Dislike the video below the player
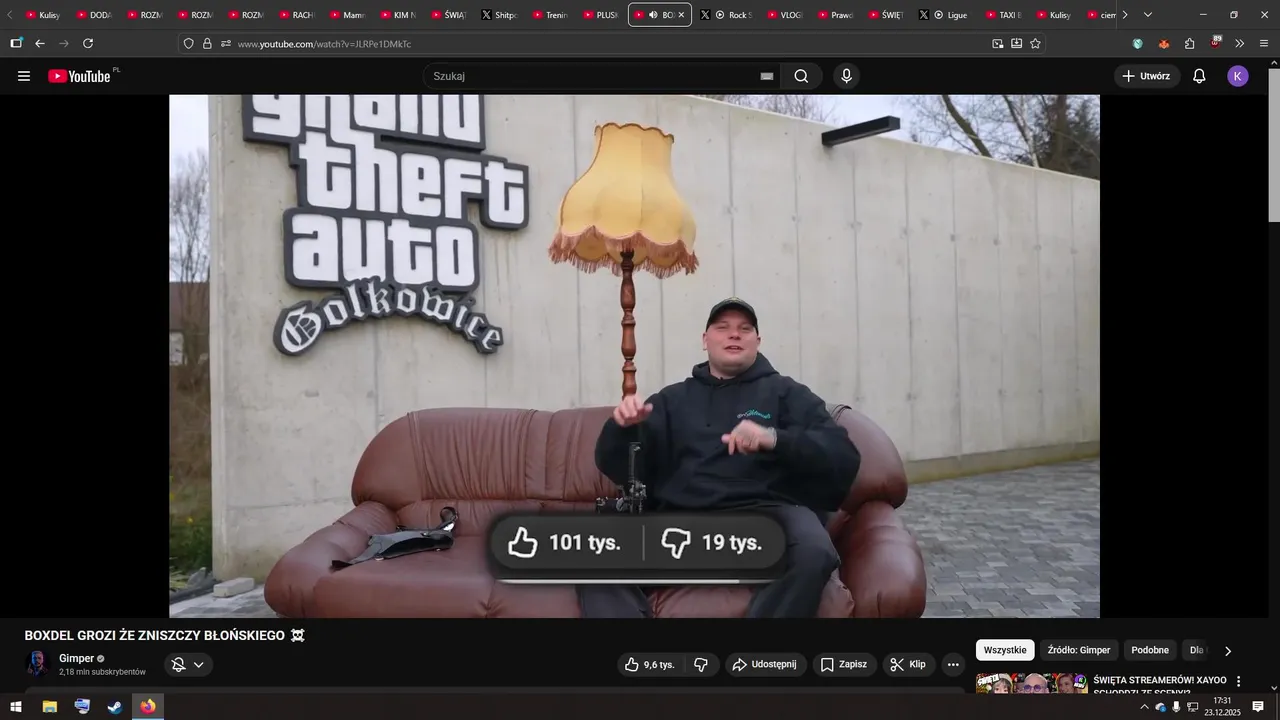This screenshot has width=1280, height=720. (701, 664)
